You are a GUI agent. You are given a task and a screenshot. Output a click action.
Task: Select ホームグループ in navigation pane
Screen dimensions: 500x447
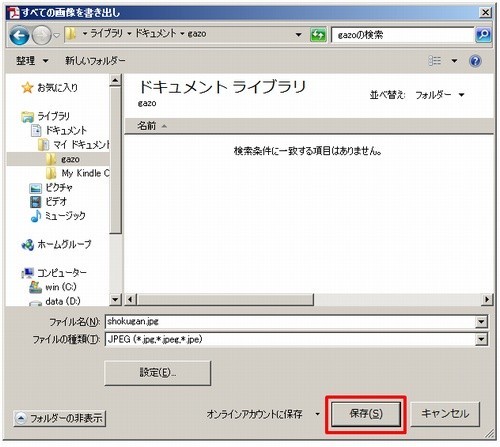click(64, 244)
